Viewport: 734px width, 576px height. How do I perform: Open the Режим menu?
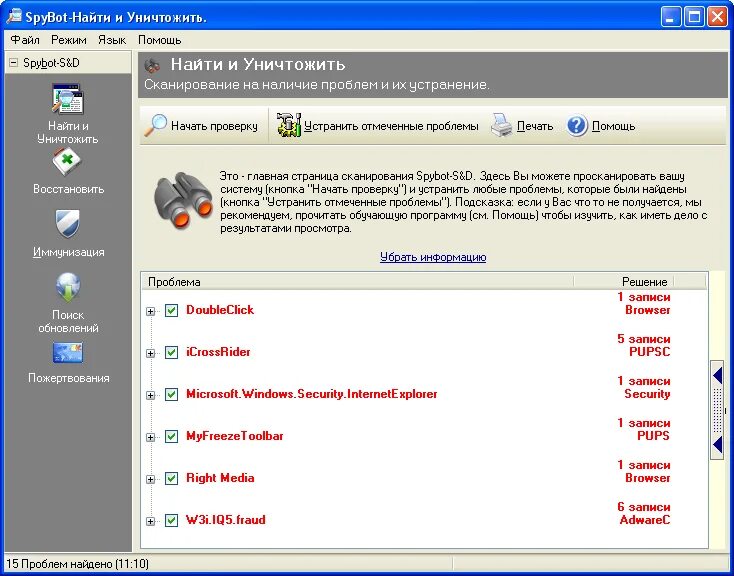coord(69,40)
